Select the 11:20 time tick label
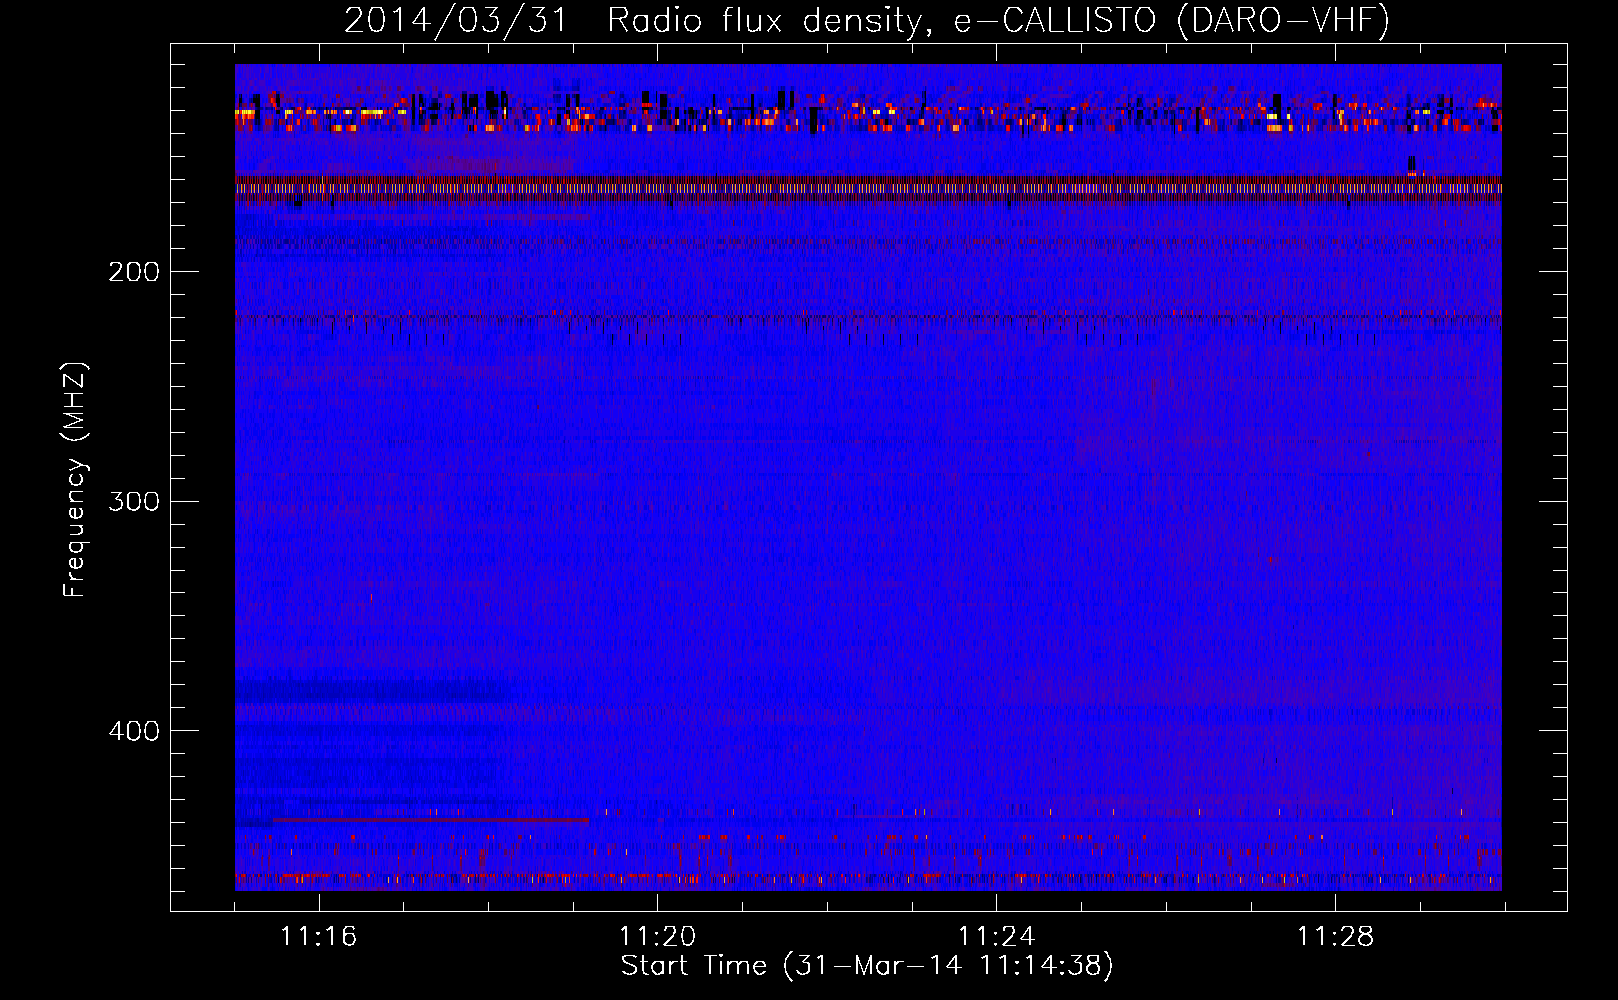The height and width of the screenshot is (1000, 1618). (x=657, y=937)
